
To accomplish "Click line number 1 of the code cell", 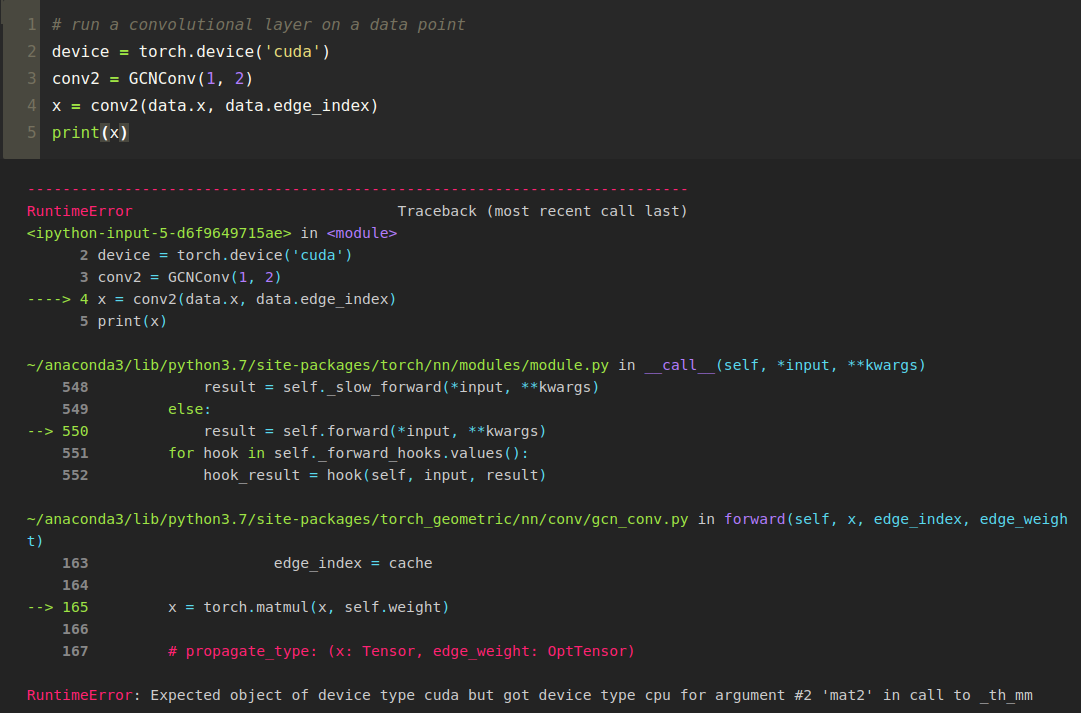I will 31,24.
